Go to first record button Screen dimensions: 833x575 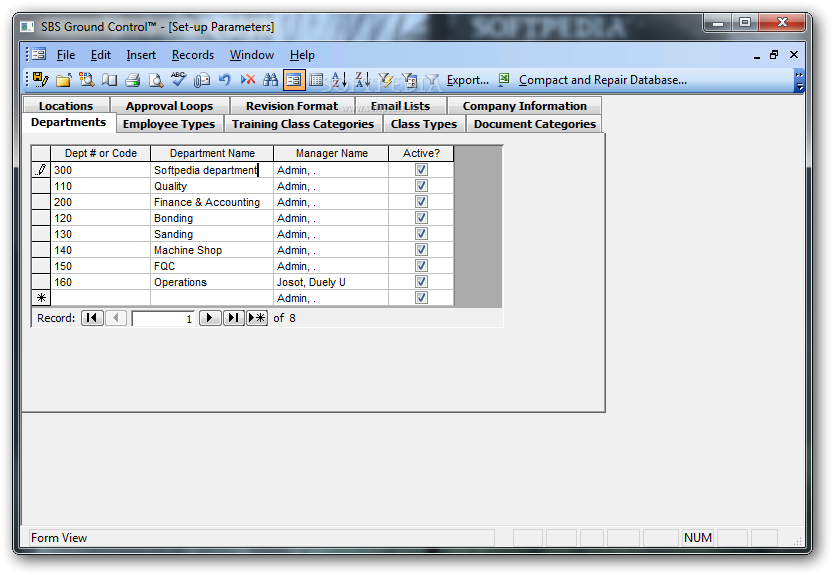[92, 318]
